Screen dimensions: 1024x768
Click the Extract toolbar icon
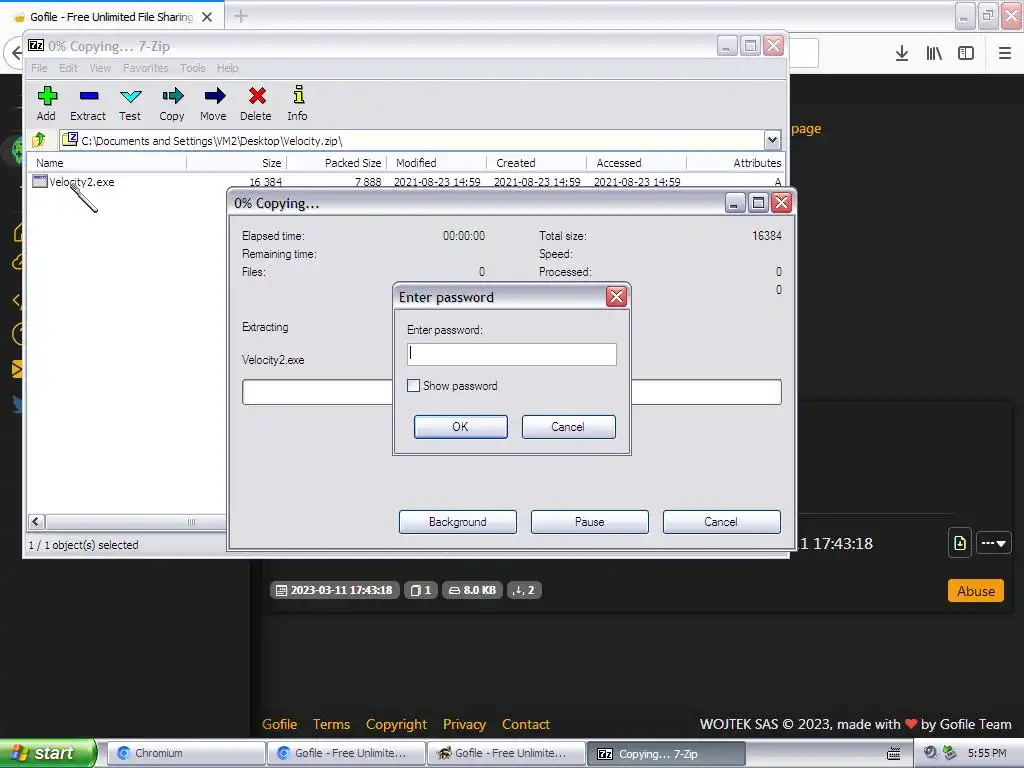point(88,103)
